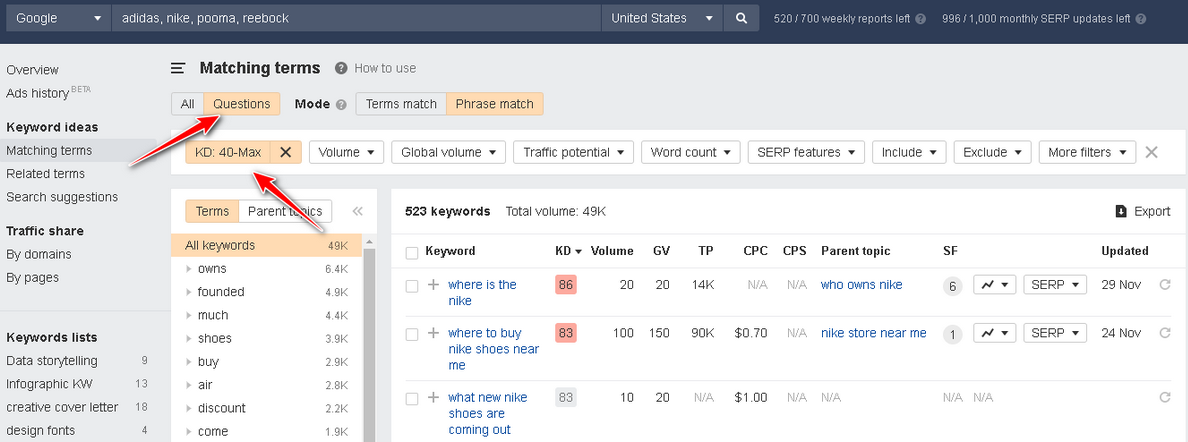
Task: Add 'where to buy nike shoes near me' plus
Action: click(433, 333)
